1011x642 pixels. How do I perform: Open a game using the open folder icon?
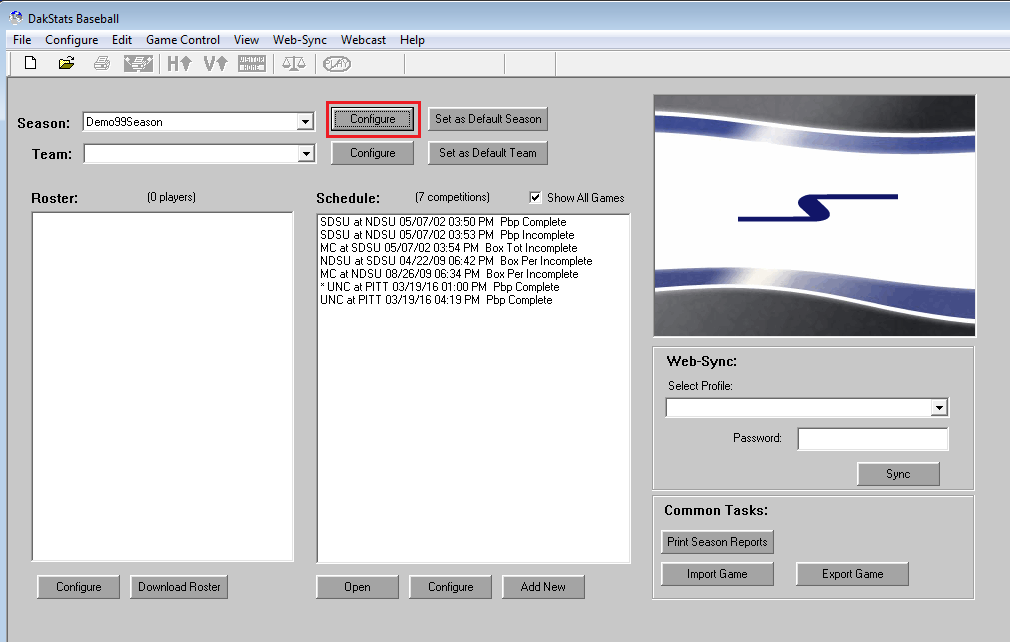tap(66, 62)
